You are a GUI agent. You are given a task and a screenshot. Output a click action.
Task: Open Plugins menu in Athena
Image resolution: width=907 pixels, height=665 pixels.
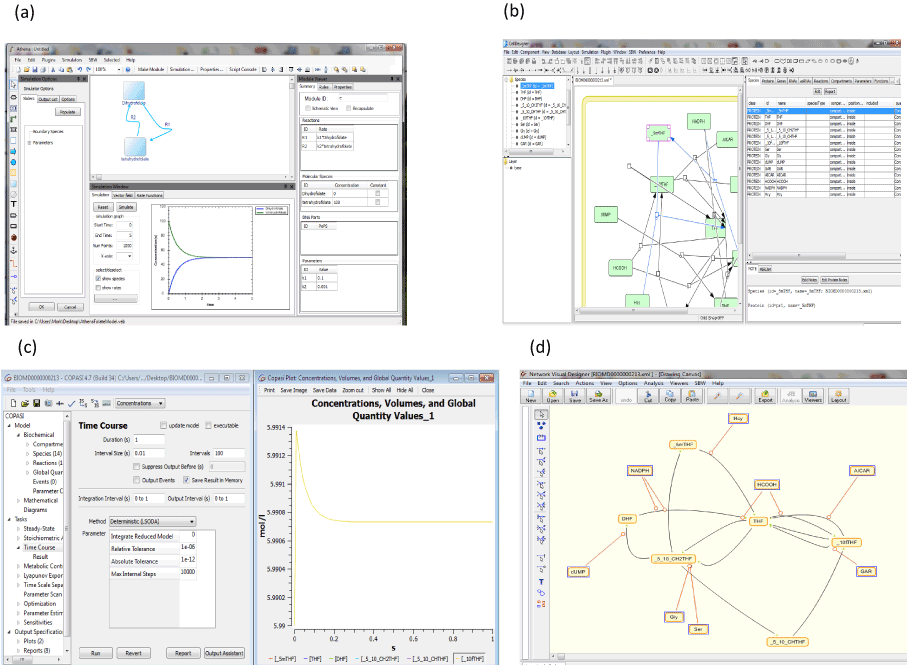coord(49,60)
